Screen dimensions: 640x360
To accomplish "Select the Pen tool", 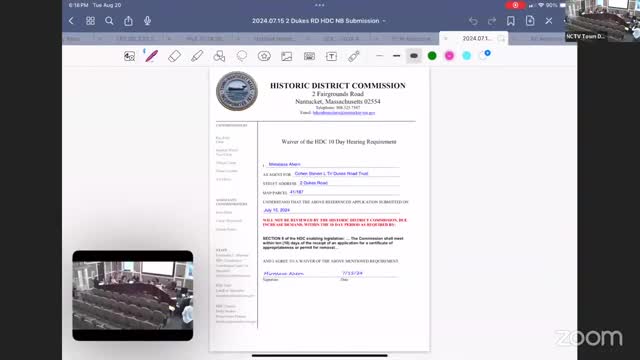I will tap(151, 56).
